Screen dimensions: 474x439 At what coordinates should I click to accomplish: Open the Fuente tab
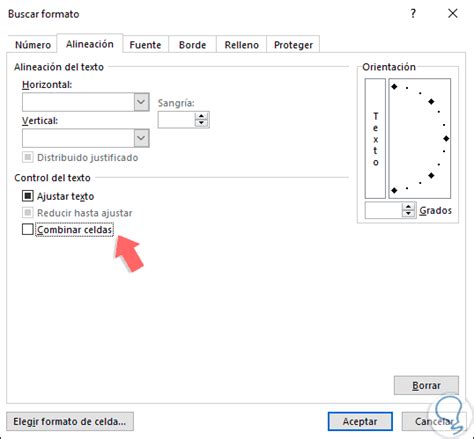(145, 45)
